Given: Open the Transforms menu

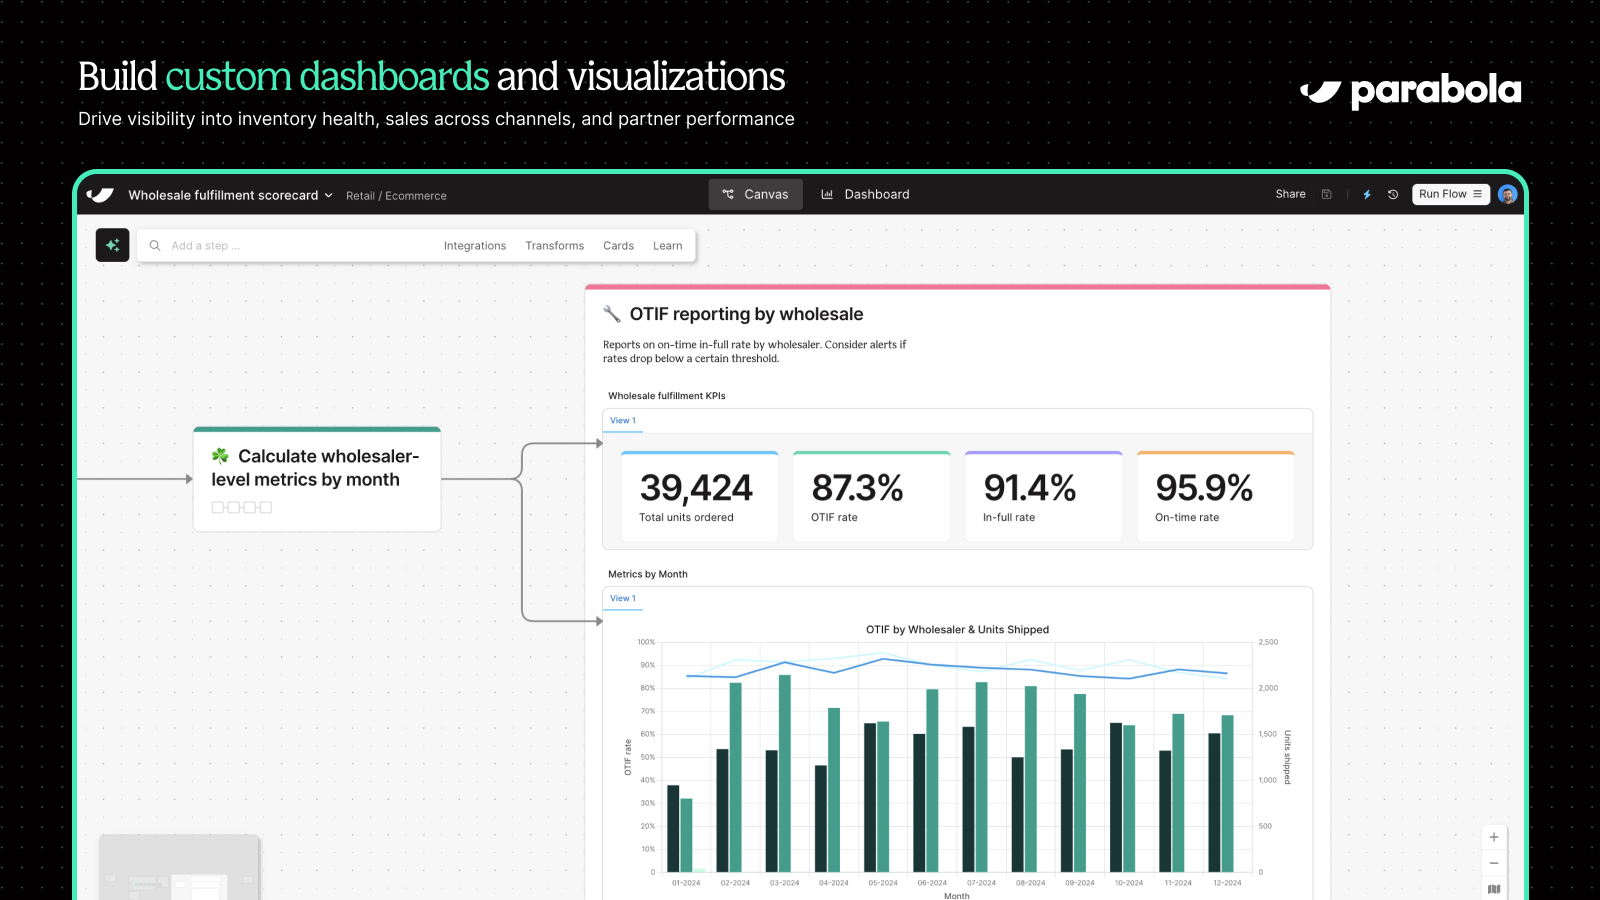Looking at the screenshot, I should pos(555,246).
